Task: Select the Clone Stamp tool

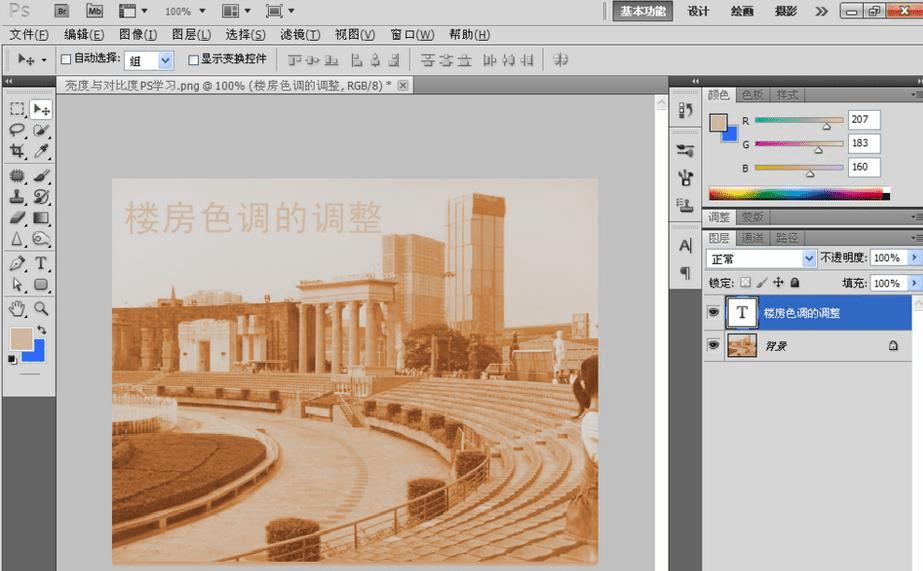Action: [x=17, y=196]
